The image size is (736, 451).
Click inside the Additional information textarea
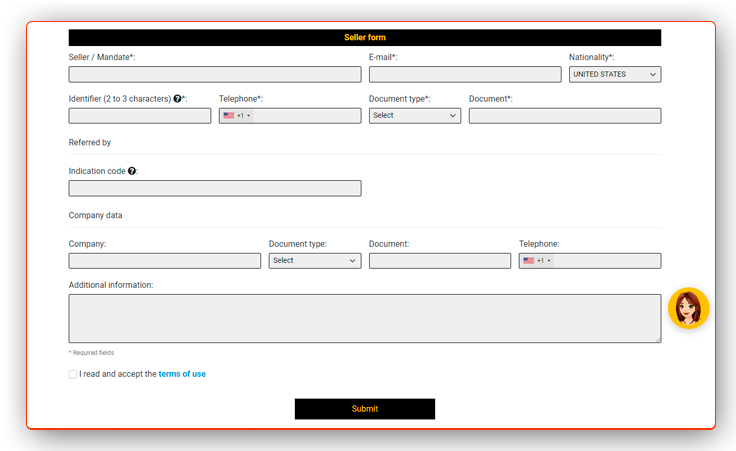(365, 318)
